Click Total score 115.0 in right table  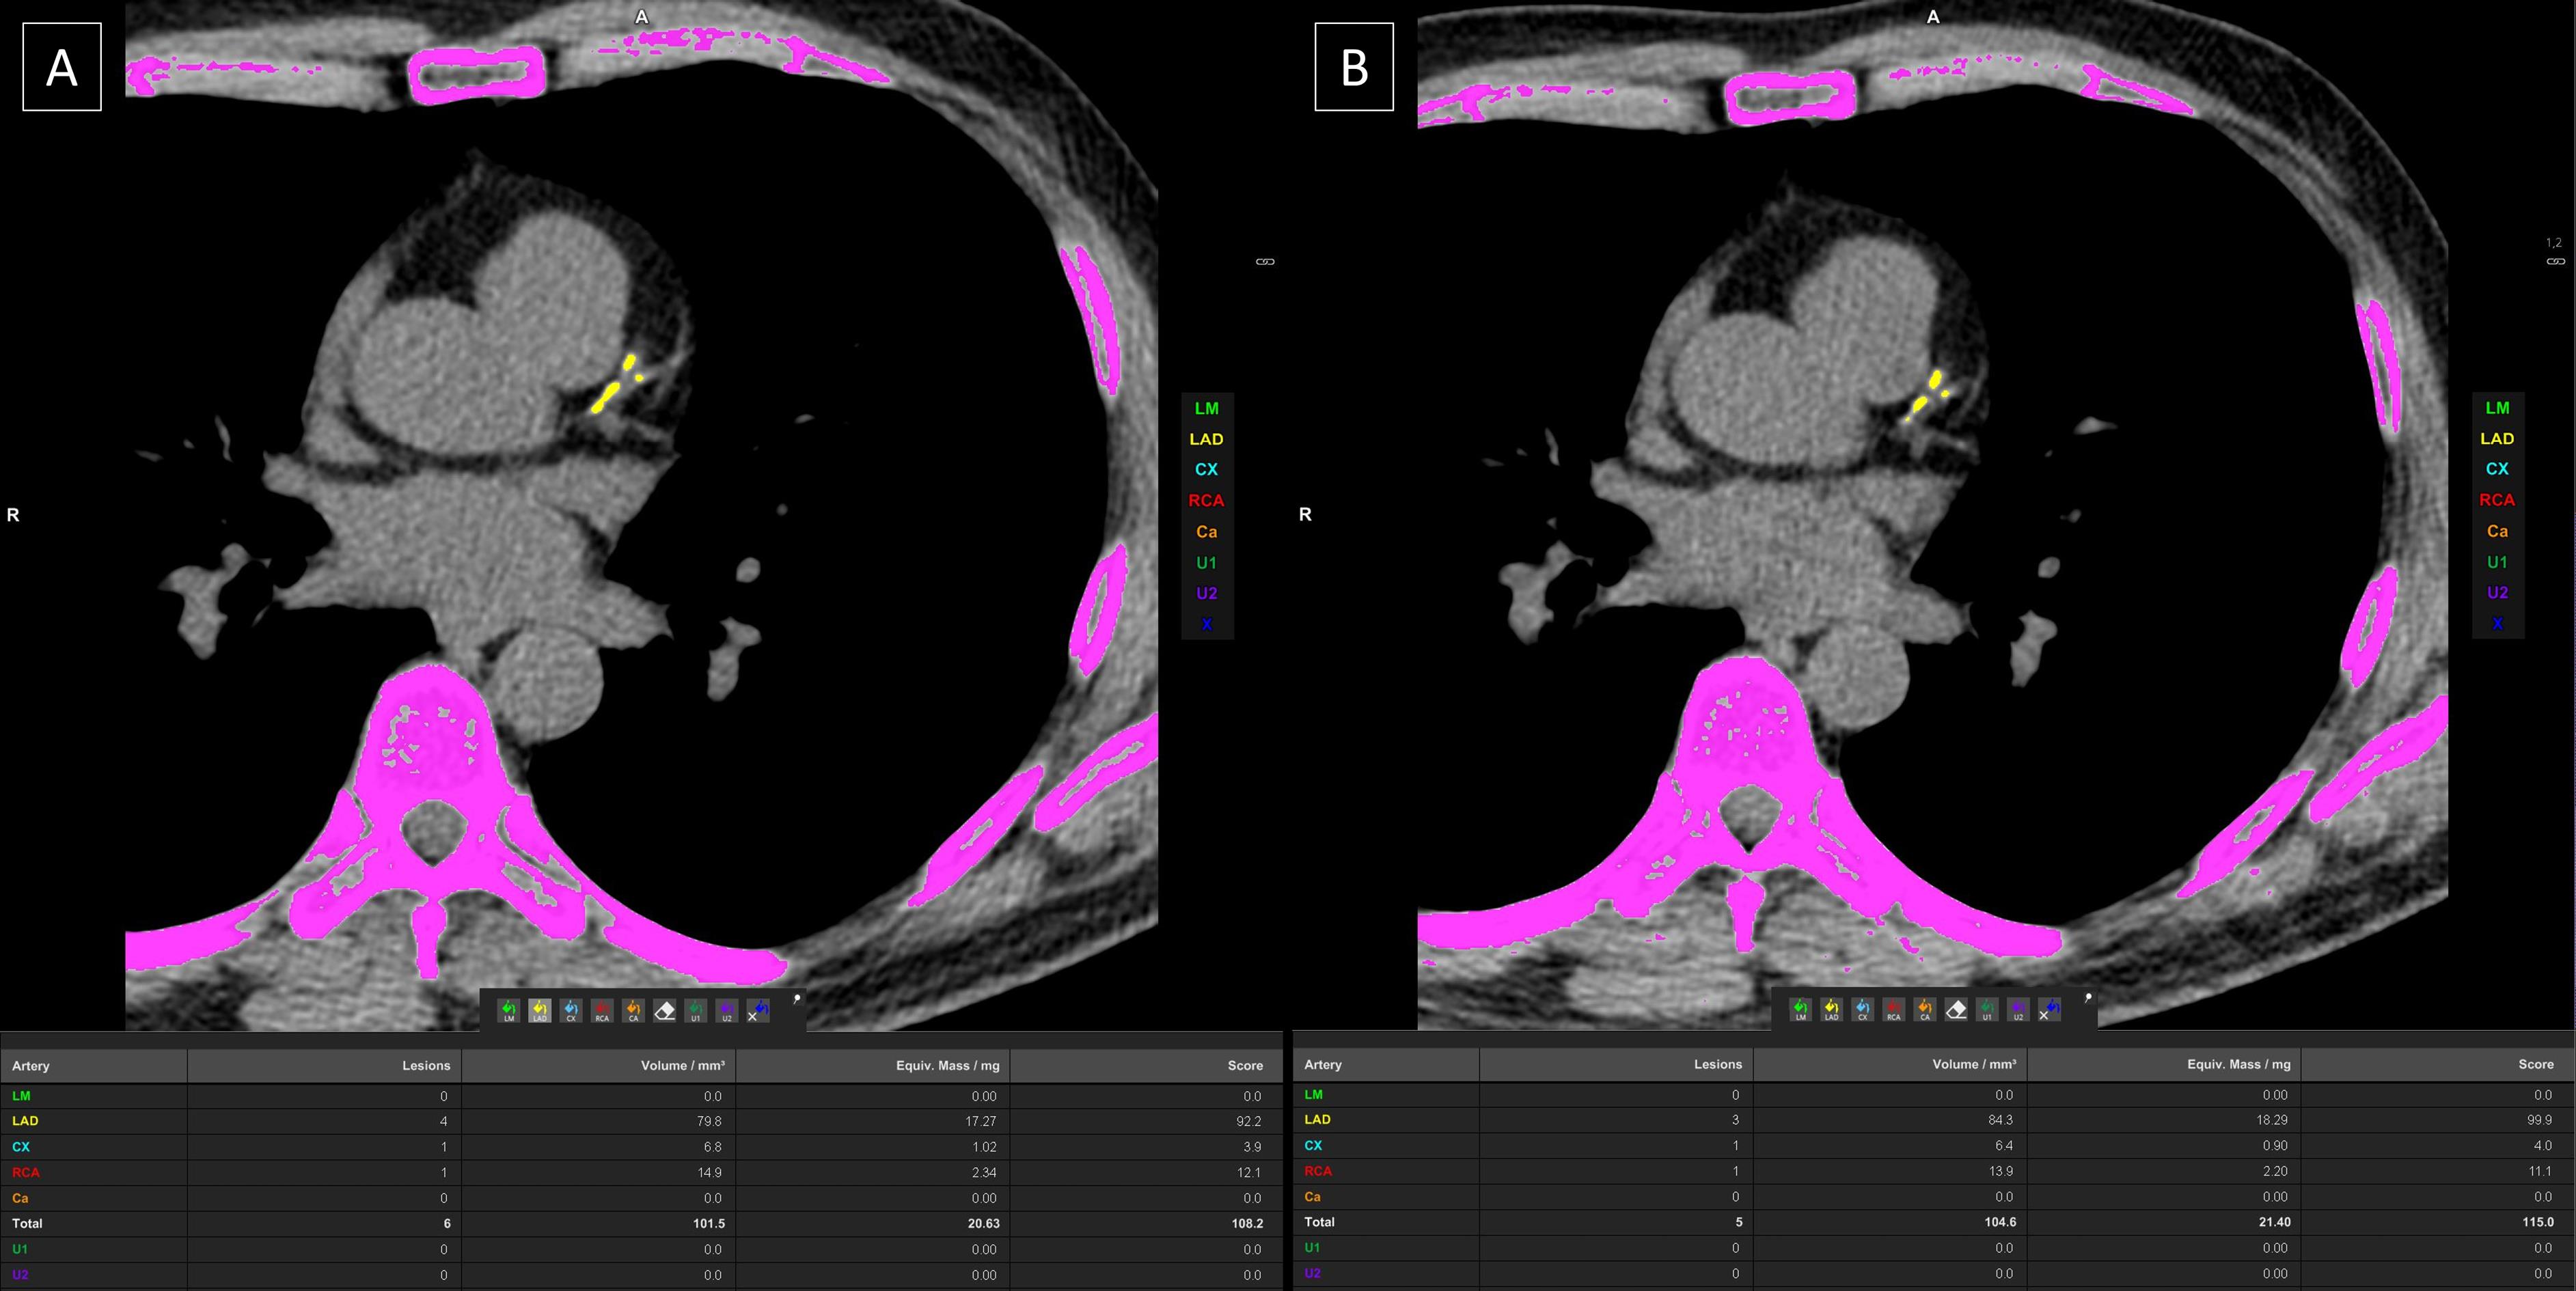(2538, 1222)
